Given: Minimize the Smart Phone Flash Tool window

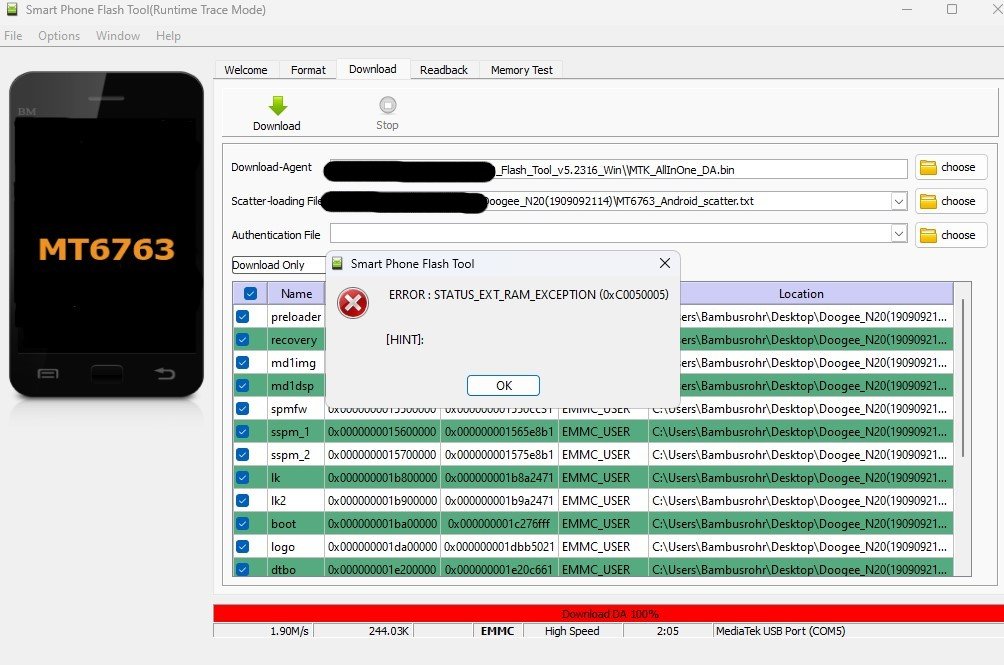Looking at the screenshot, I should (907, 9).
